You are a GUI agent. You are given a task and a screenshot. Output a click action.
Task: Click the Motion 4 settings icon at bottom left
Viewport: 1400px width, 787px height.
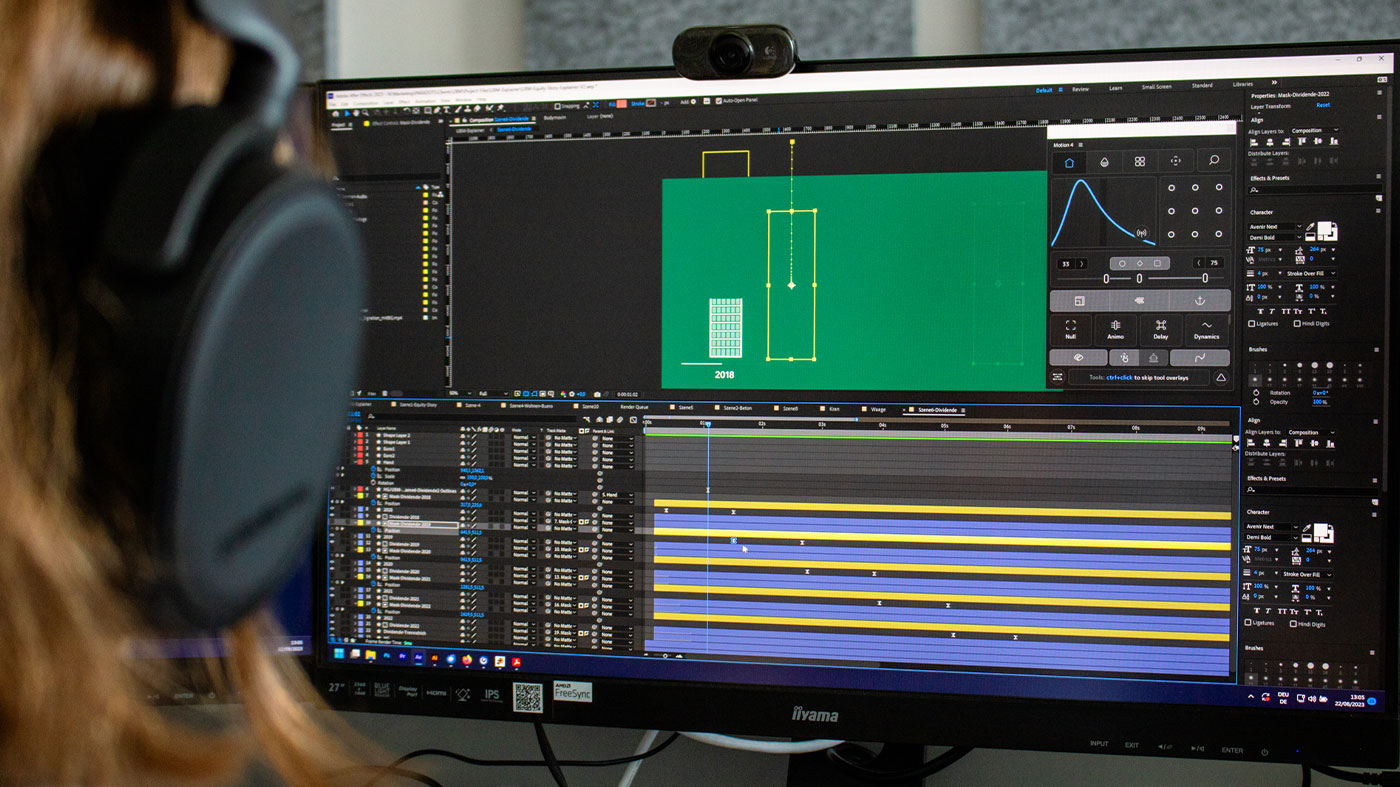(x=1058, y=377)
